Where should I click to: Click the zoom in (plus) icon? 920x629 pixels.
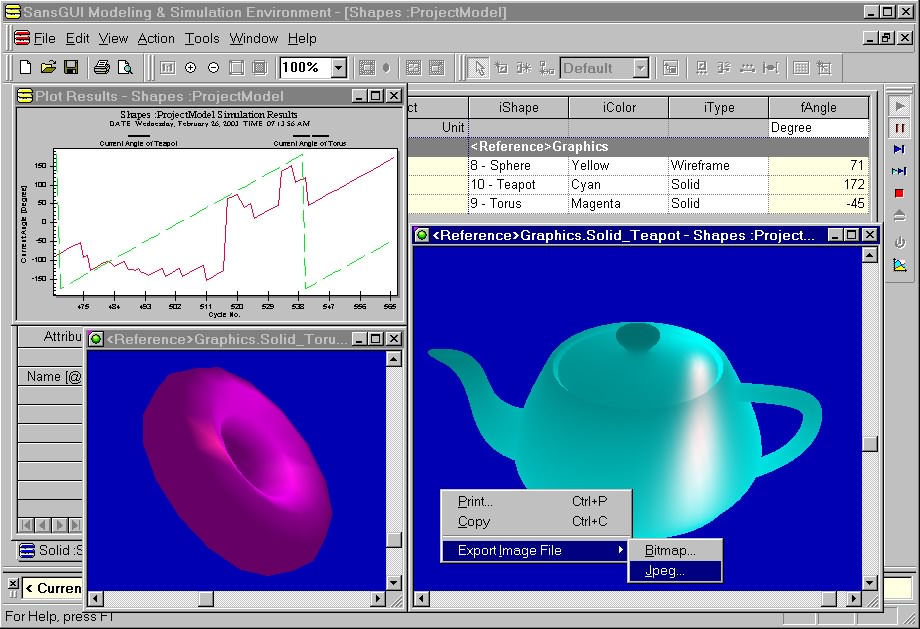click(x=190, y=68)
